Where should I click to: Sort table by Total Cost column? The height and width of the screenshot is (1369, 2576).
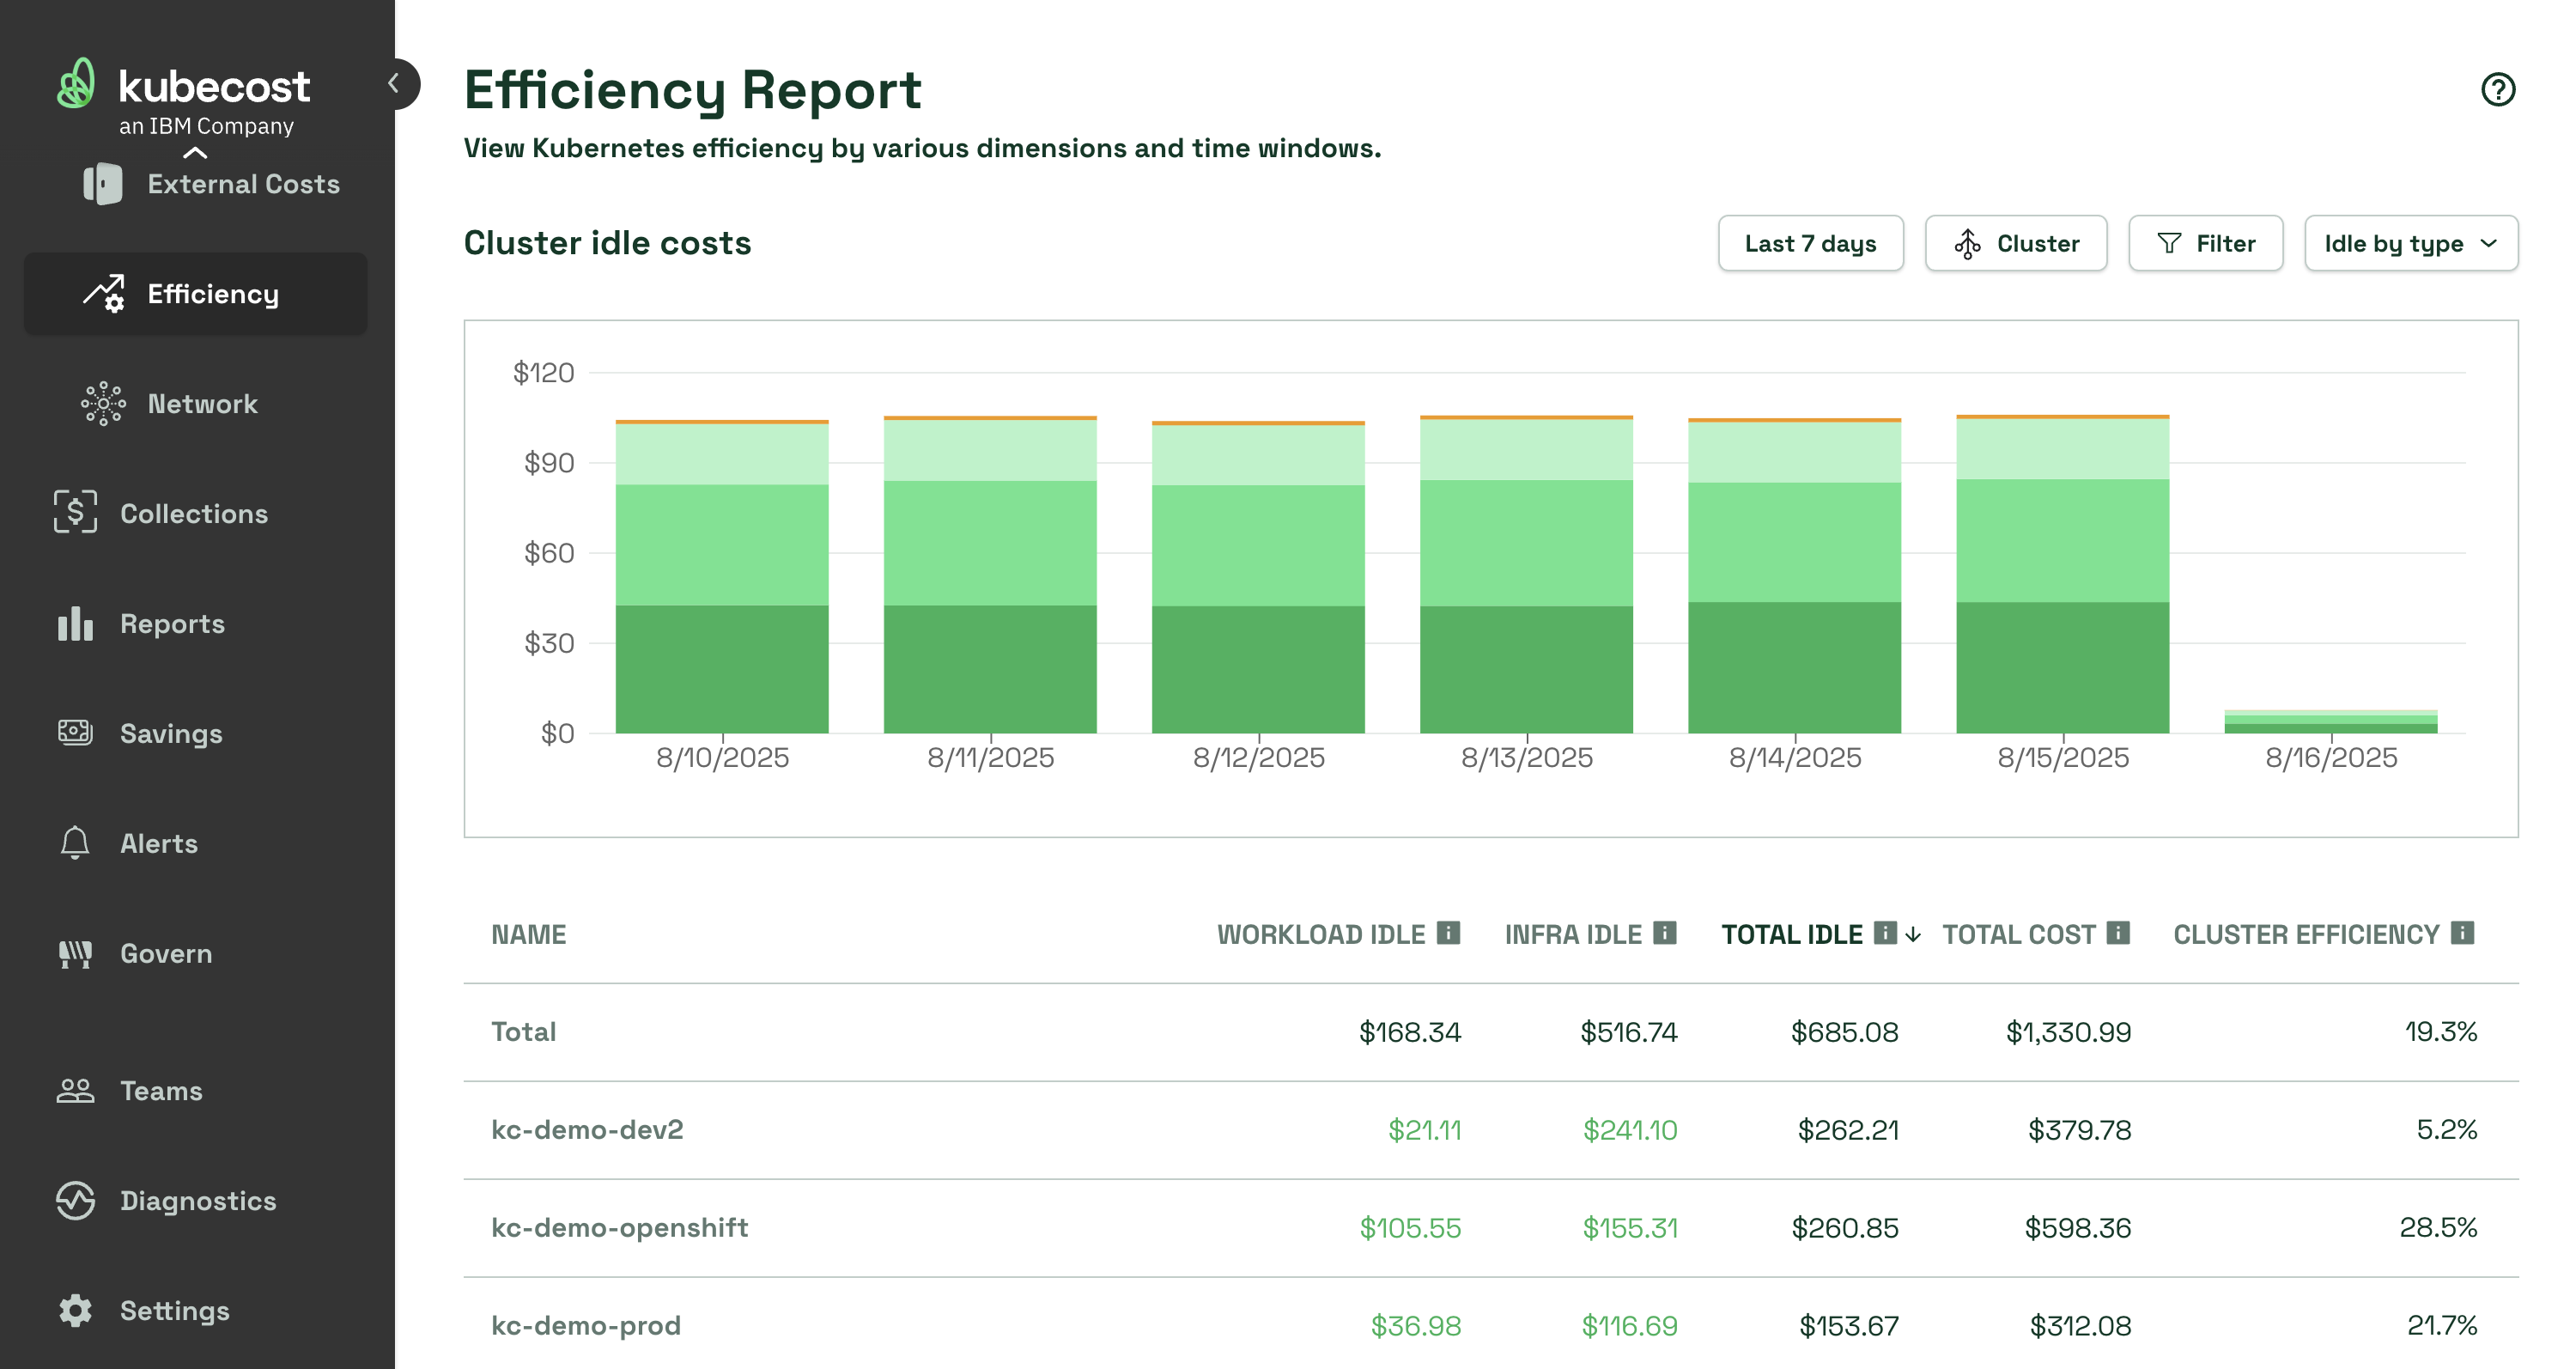point(2018,934)
